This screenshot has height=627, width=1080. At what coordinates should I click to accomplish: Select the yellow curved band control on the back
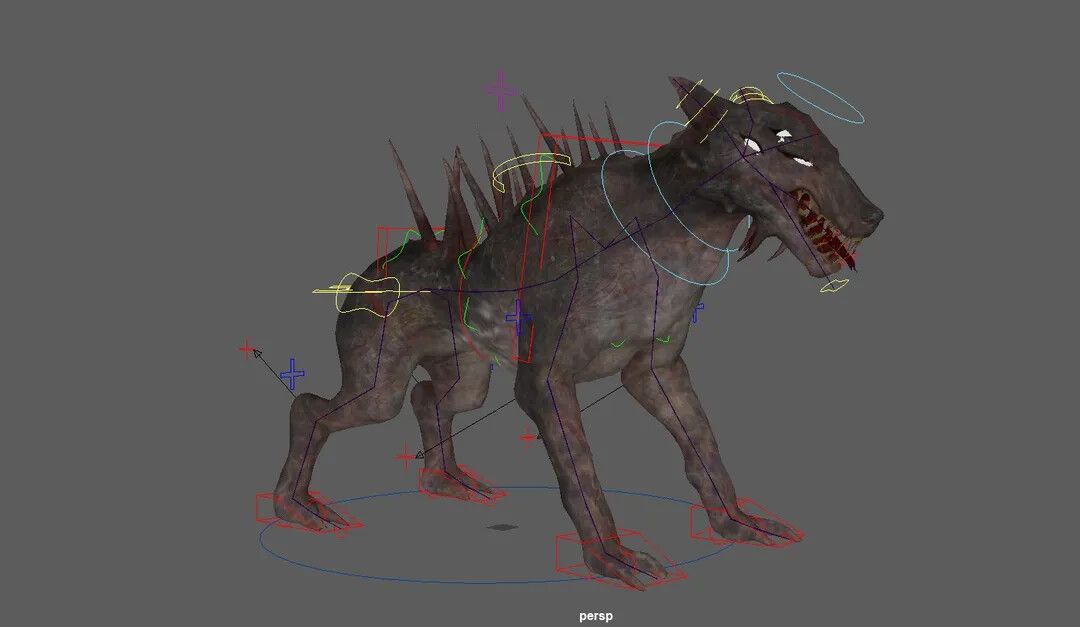pyautogui.click(x=530, y=172)
